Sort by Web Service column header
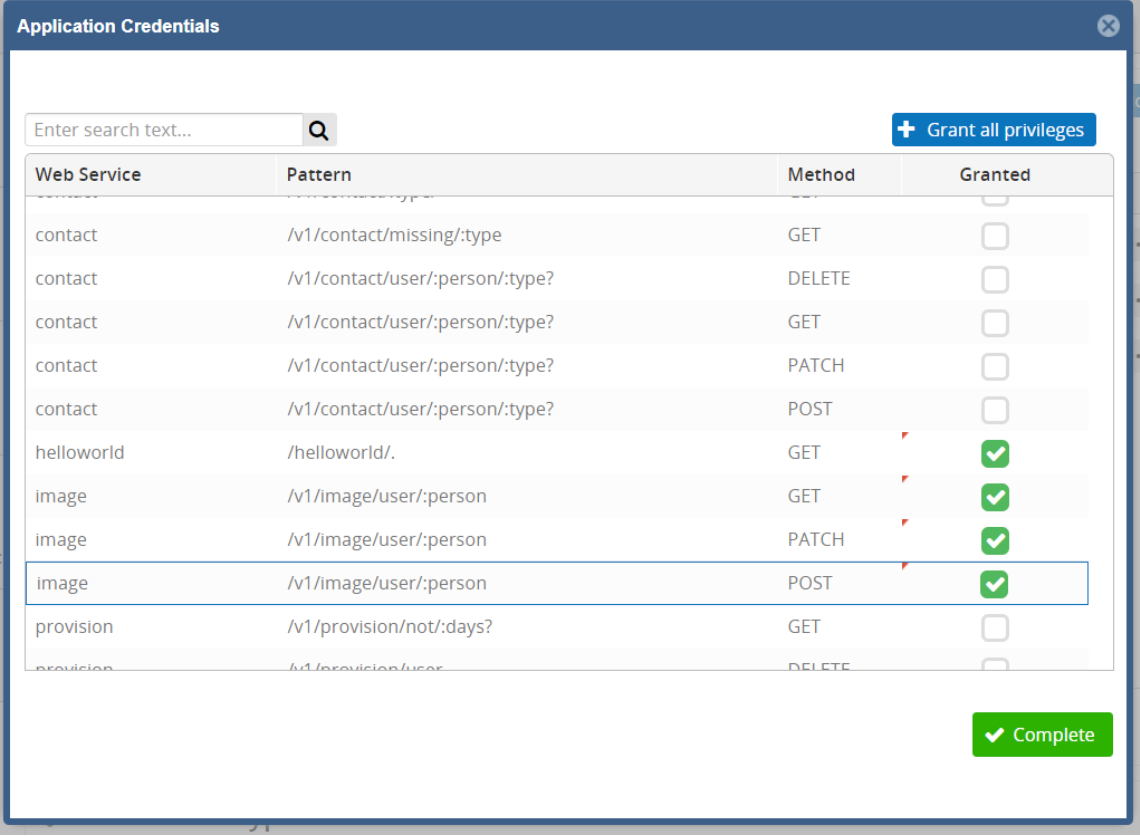This screenshot has width=1140, height=836. [88, 175]
